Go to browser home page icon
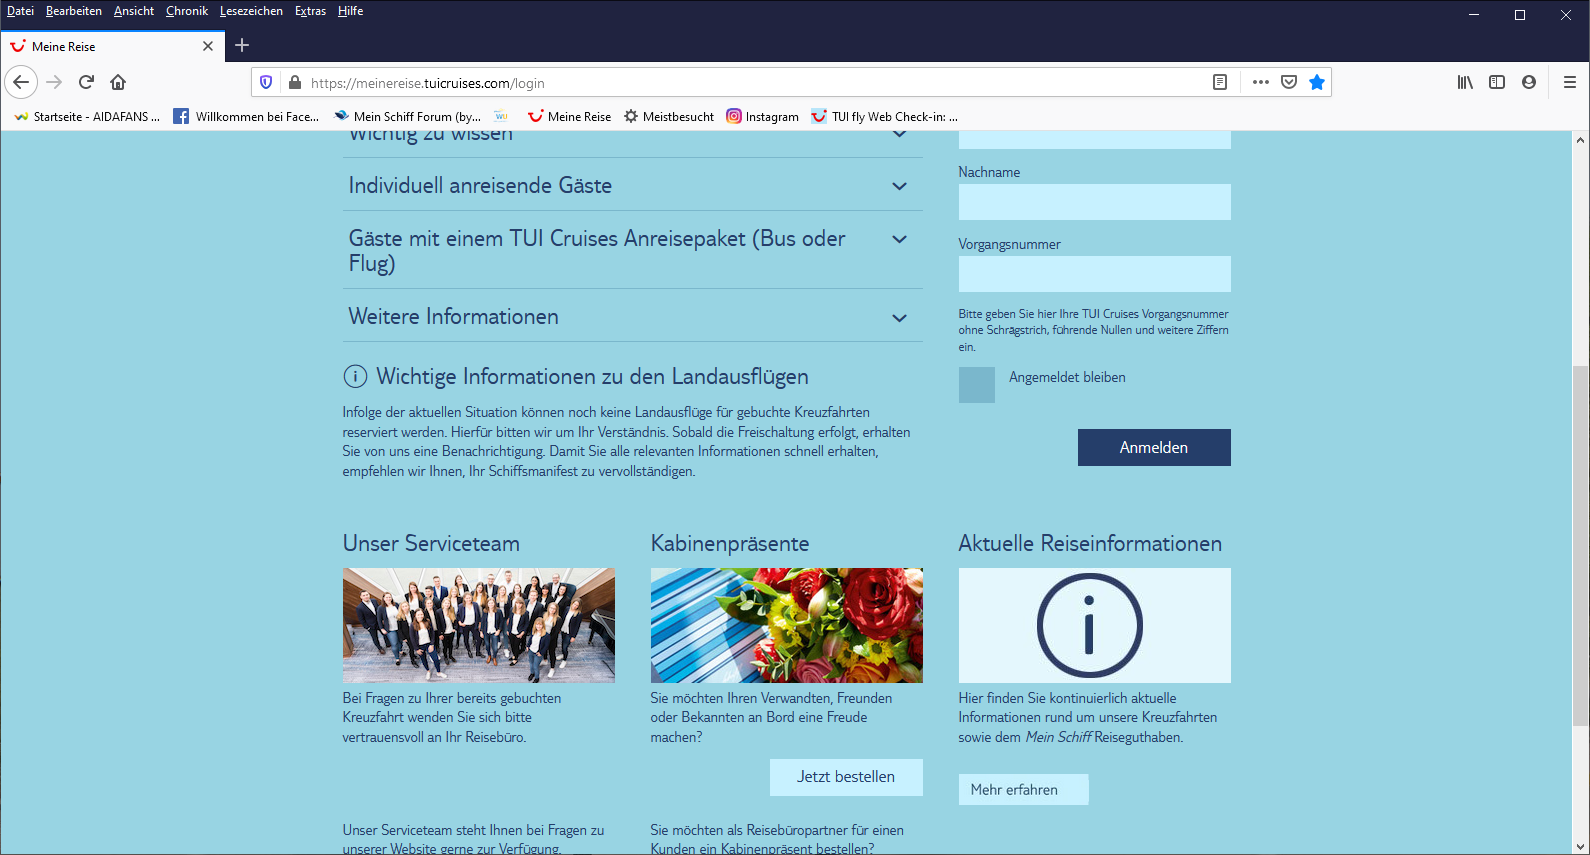1590x855 pixels. [118, 82]
